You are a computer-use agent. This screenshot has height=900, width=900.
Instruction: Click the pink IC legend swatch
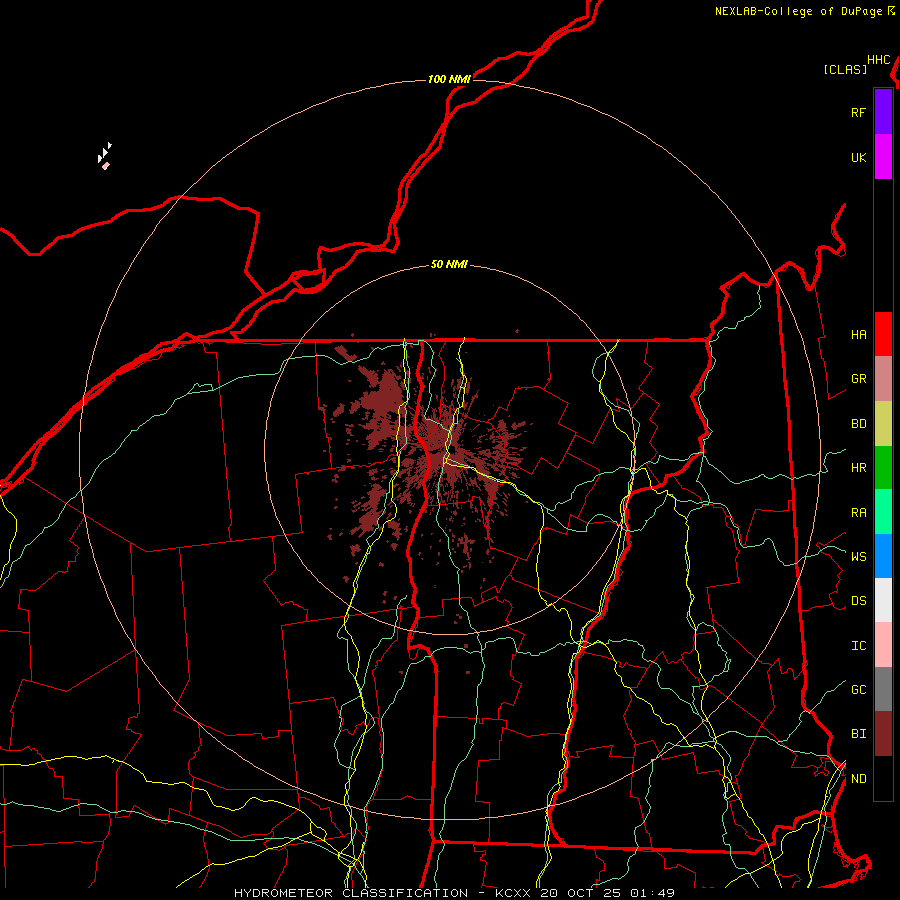click(x=883, y=645)
